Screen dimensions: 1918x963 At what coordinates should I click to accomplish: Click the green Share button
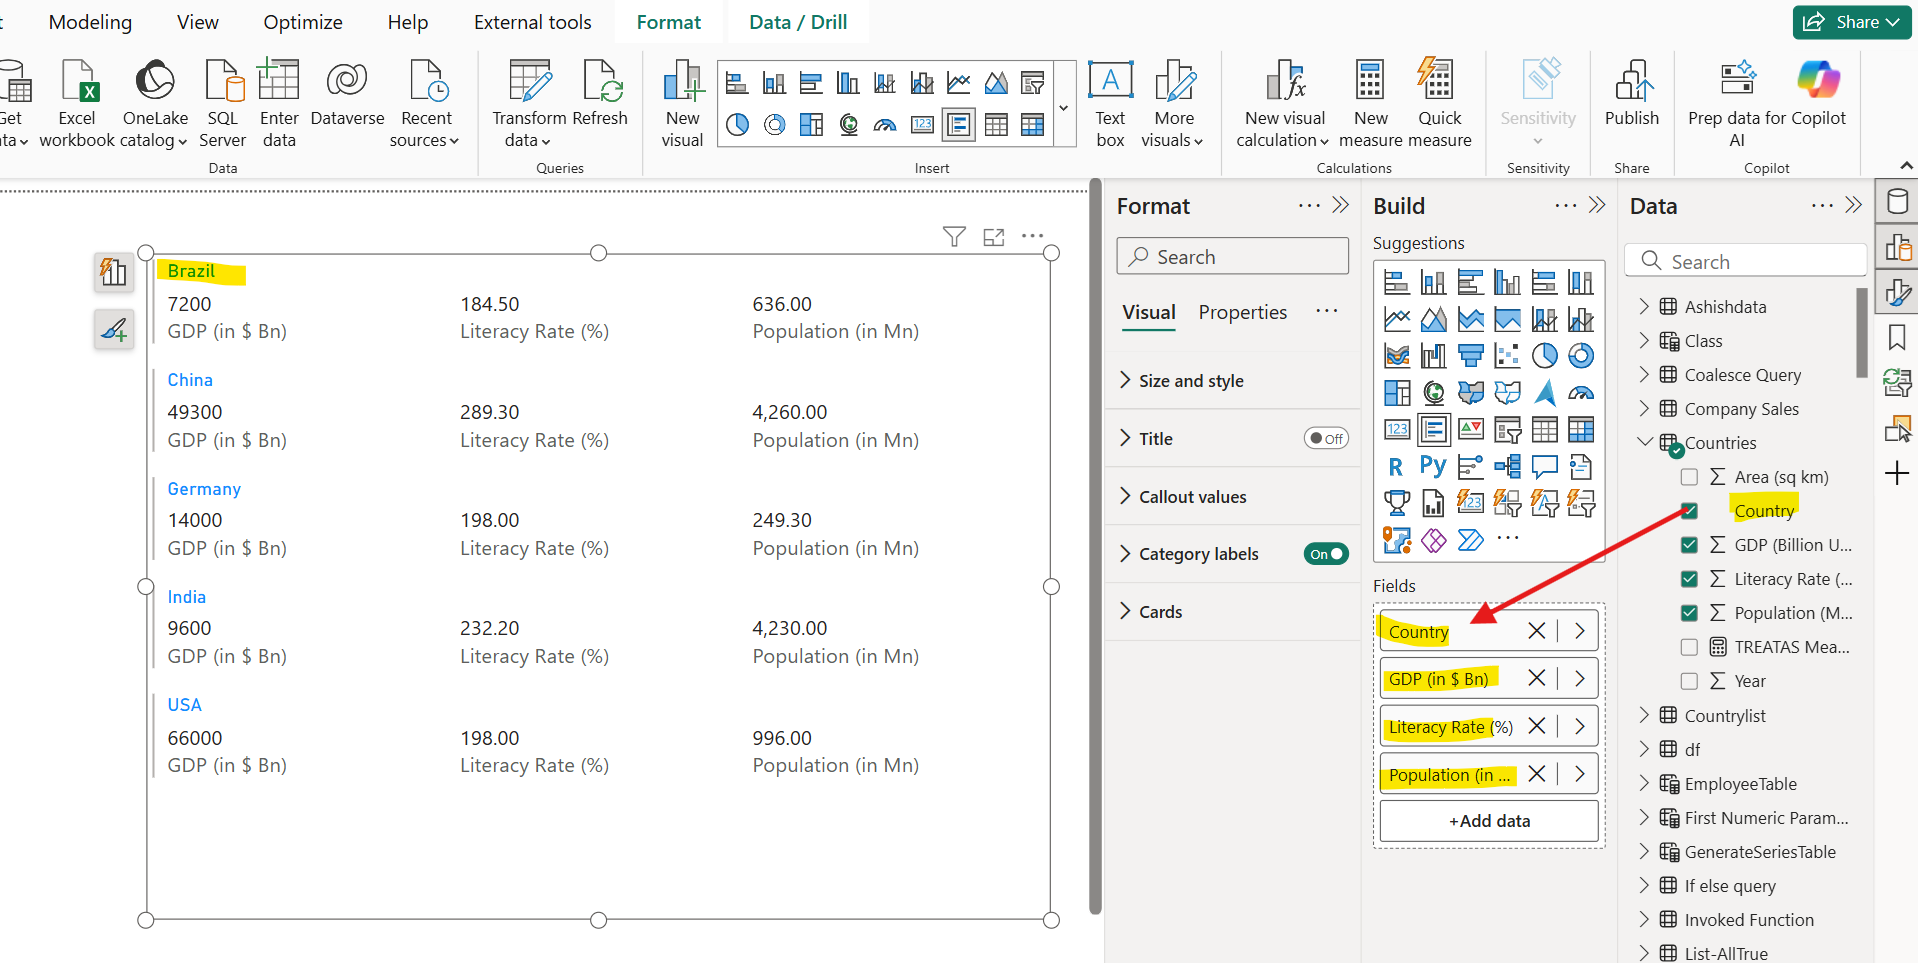(x=1850, y=21)
